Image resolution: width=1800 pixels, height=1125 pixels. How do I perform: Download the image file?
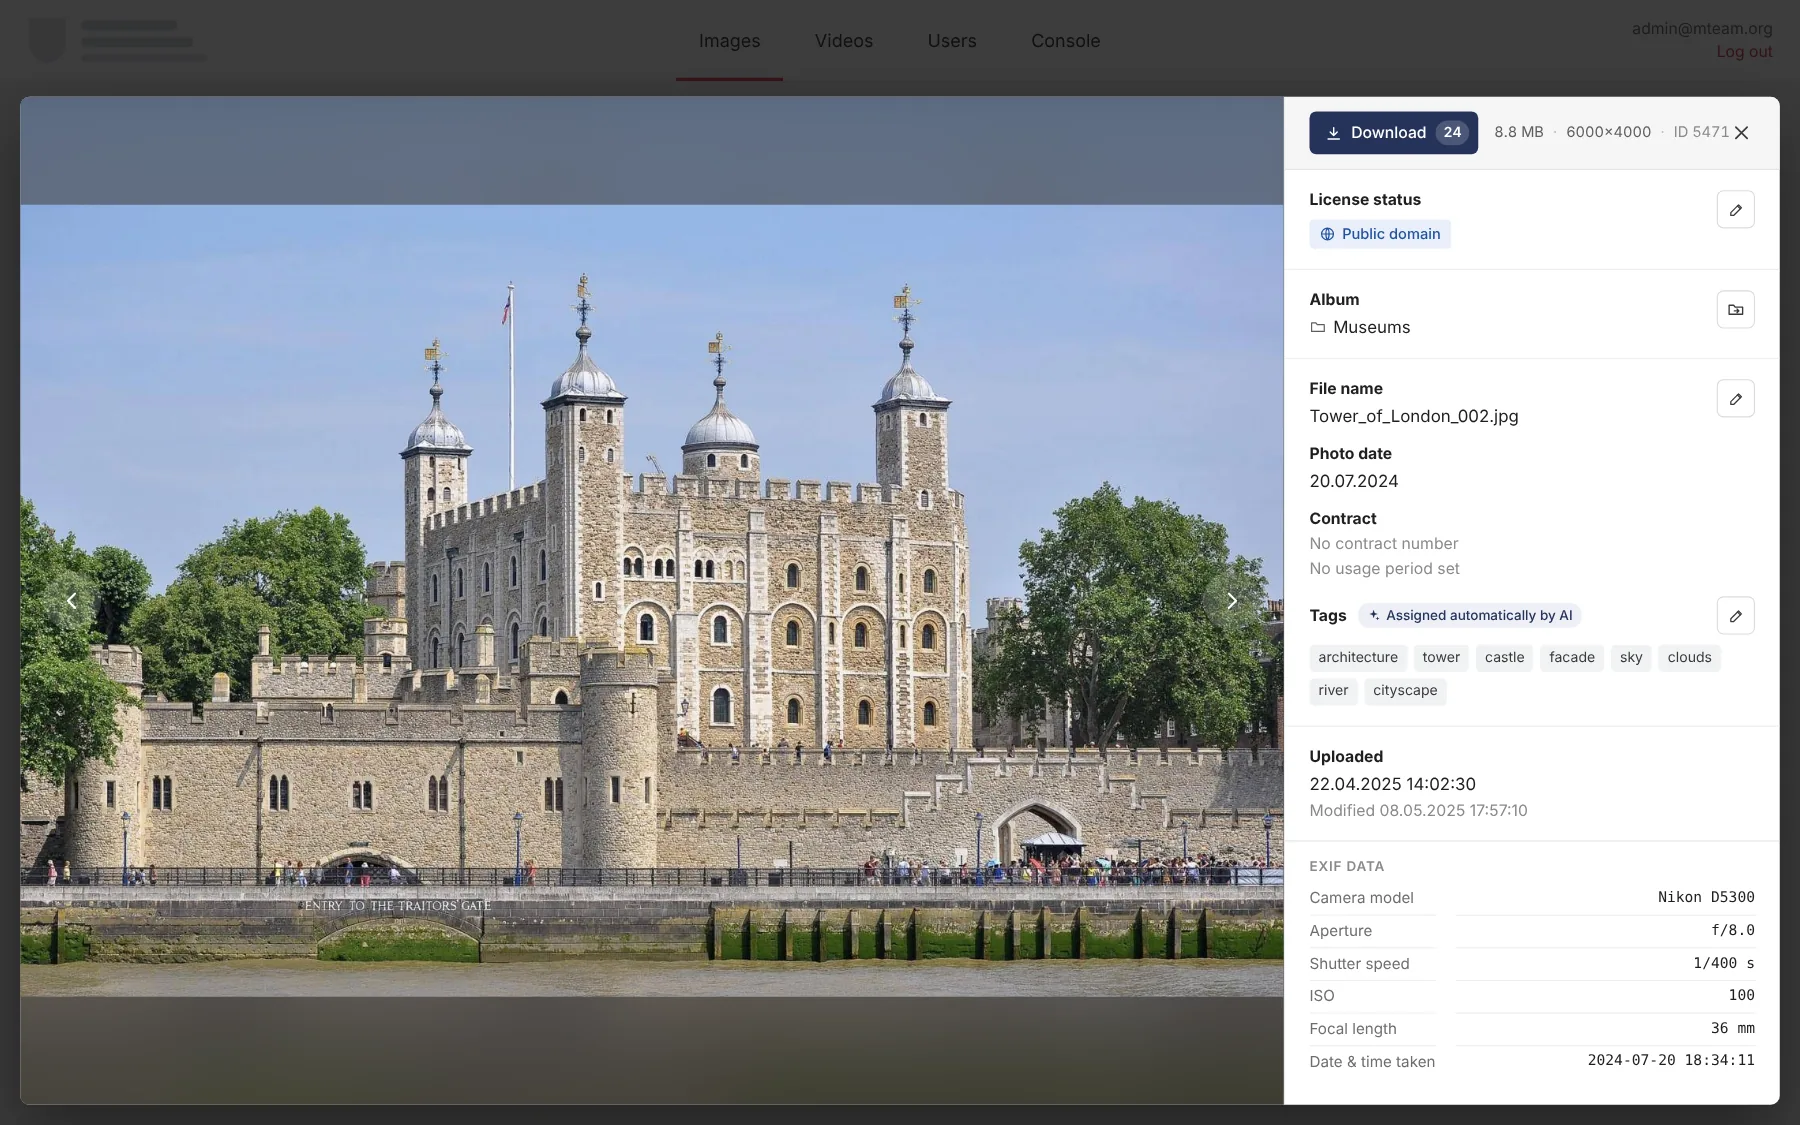pos(1393,133)
